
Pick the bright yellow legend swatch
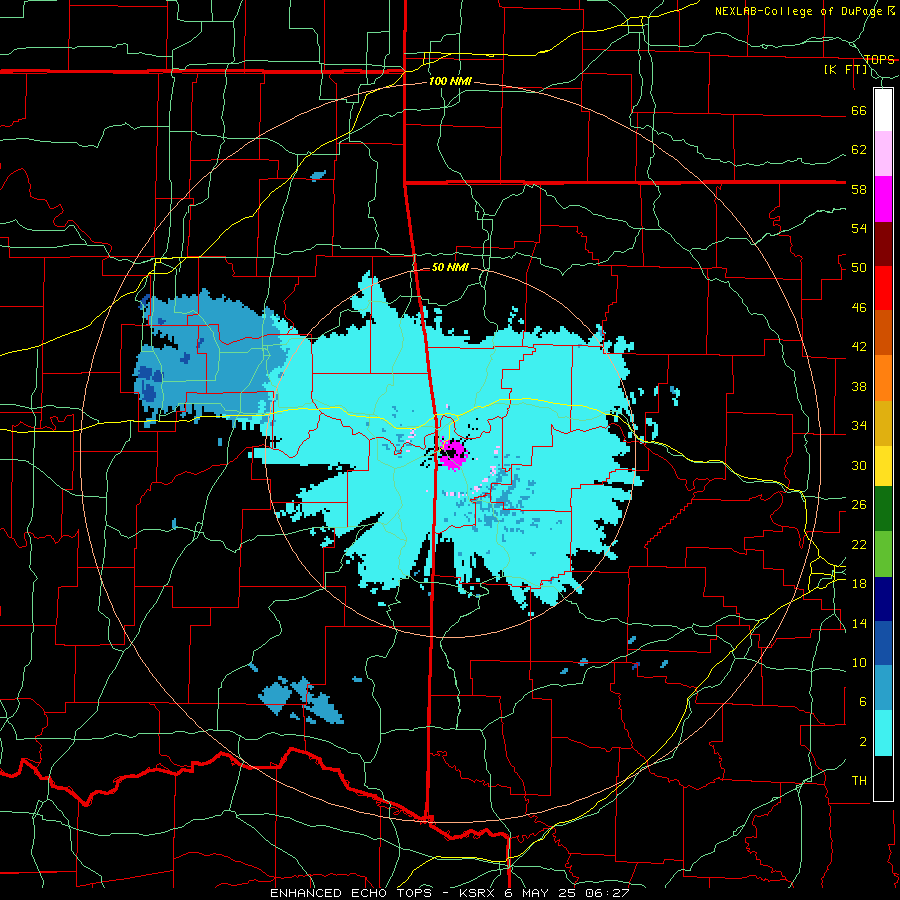(x=883, y=465)
